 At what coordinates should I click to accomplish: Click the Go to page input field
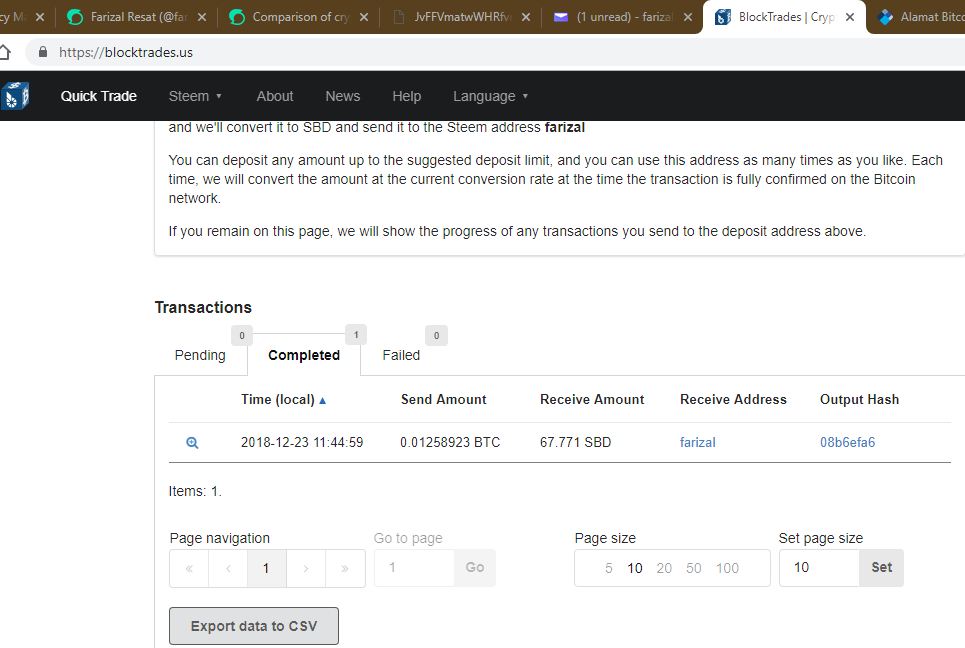pyautogui.click(x=415, y=567)
